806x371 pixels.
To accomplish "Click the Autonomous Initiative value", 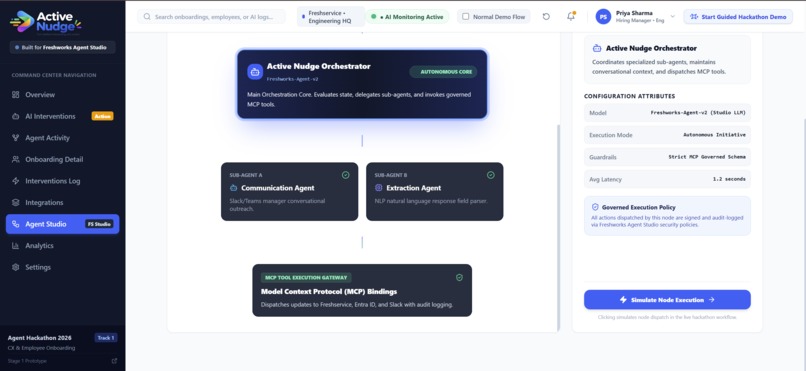I will (x=714, y=135).
